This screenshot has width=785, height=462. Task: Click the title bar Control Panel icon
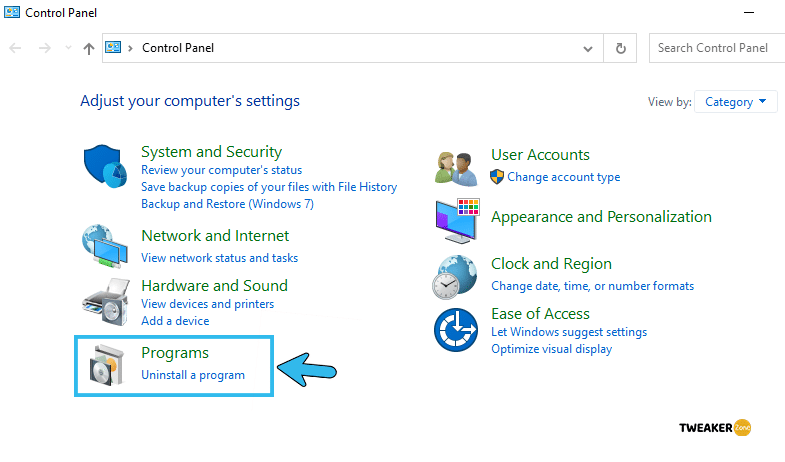click(12, 12)
